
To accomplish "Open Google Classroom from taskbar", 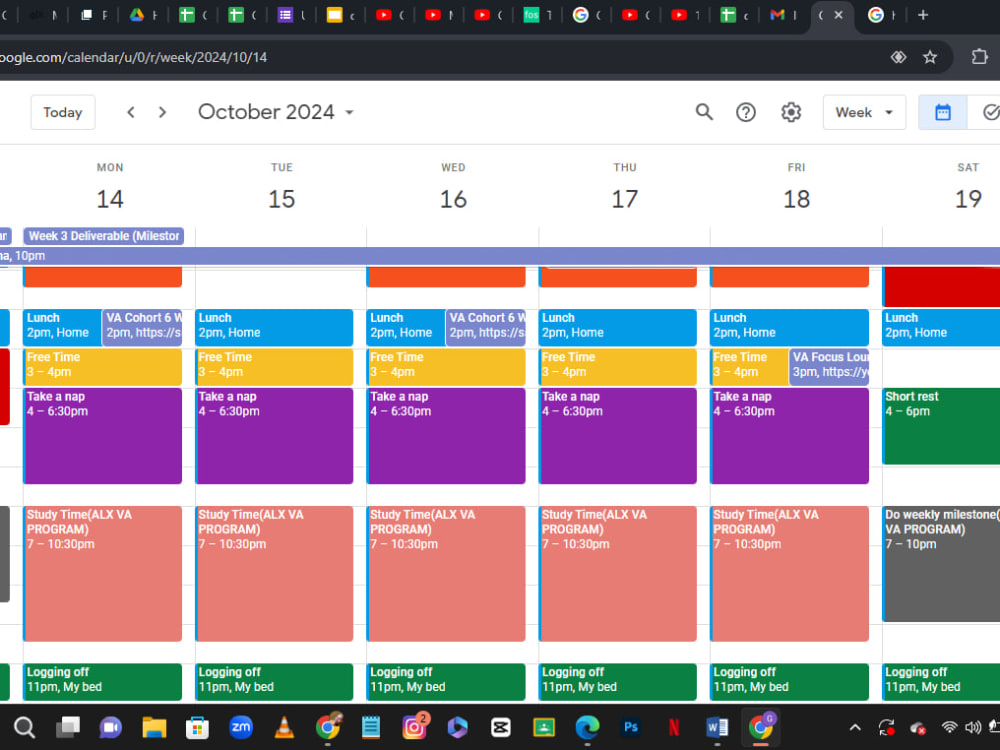I will click(544, 727).
